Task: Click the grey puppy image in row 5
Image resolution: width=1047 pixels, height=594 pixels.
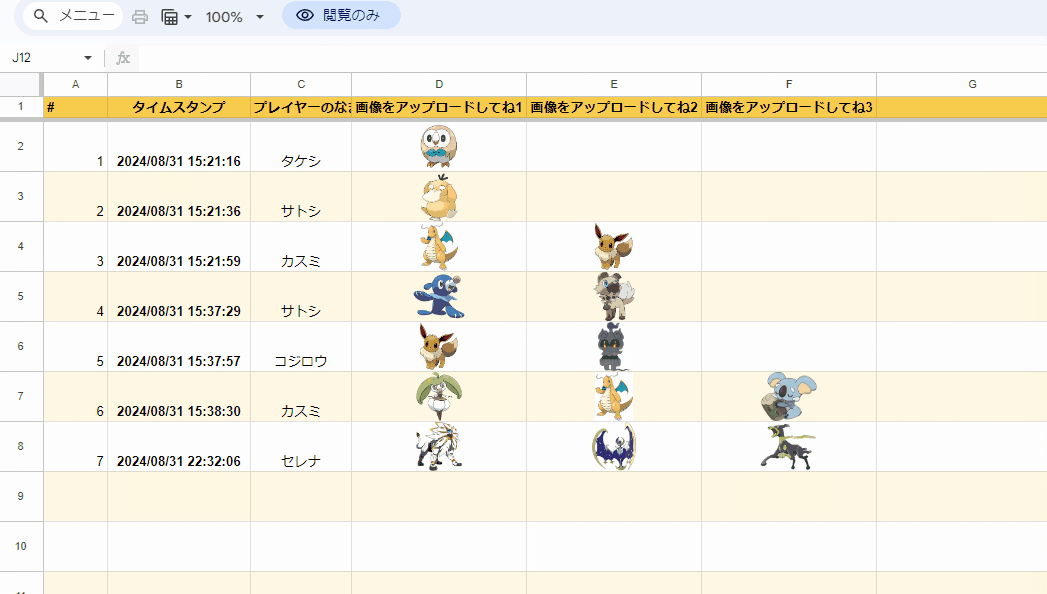Action: click(x=614, y=296)
